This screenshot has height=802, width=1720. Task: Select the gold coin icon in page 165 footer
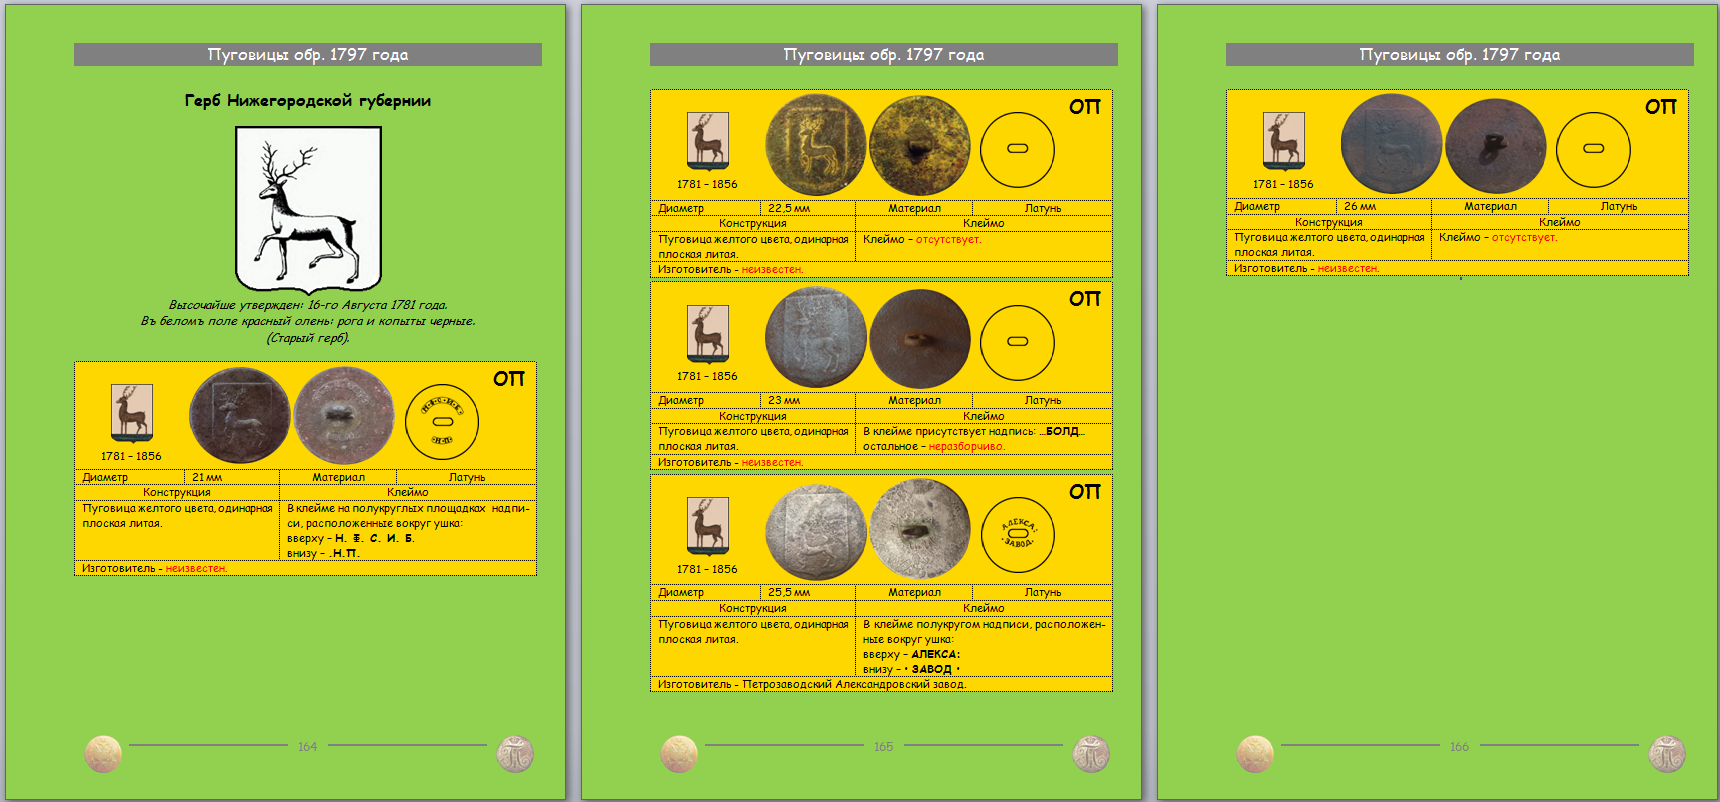[x=679, y=754]
